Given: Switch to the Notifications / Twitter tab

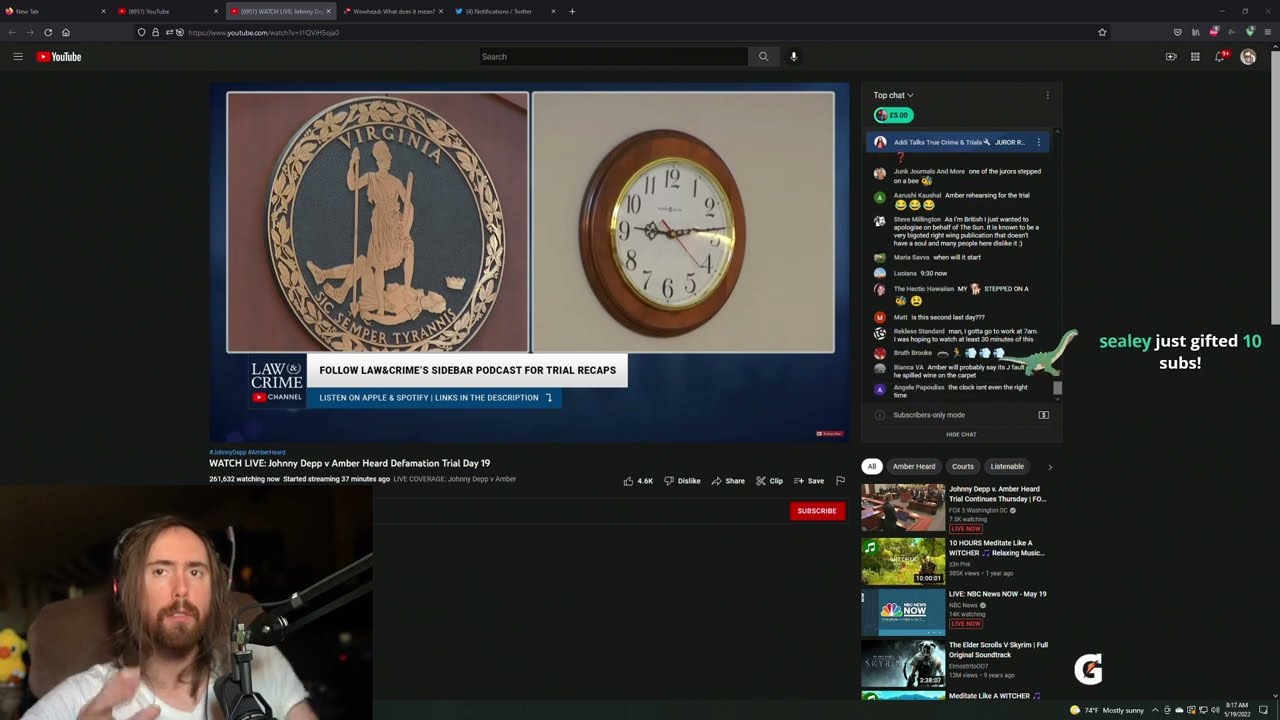Looking at the screenshot, I should point(506,11).
